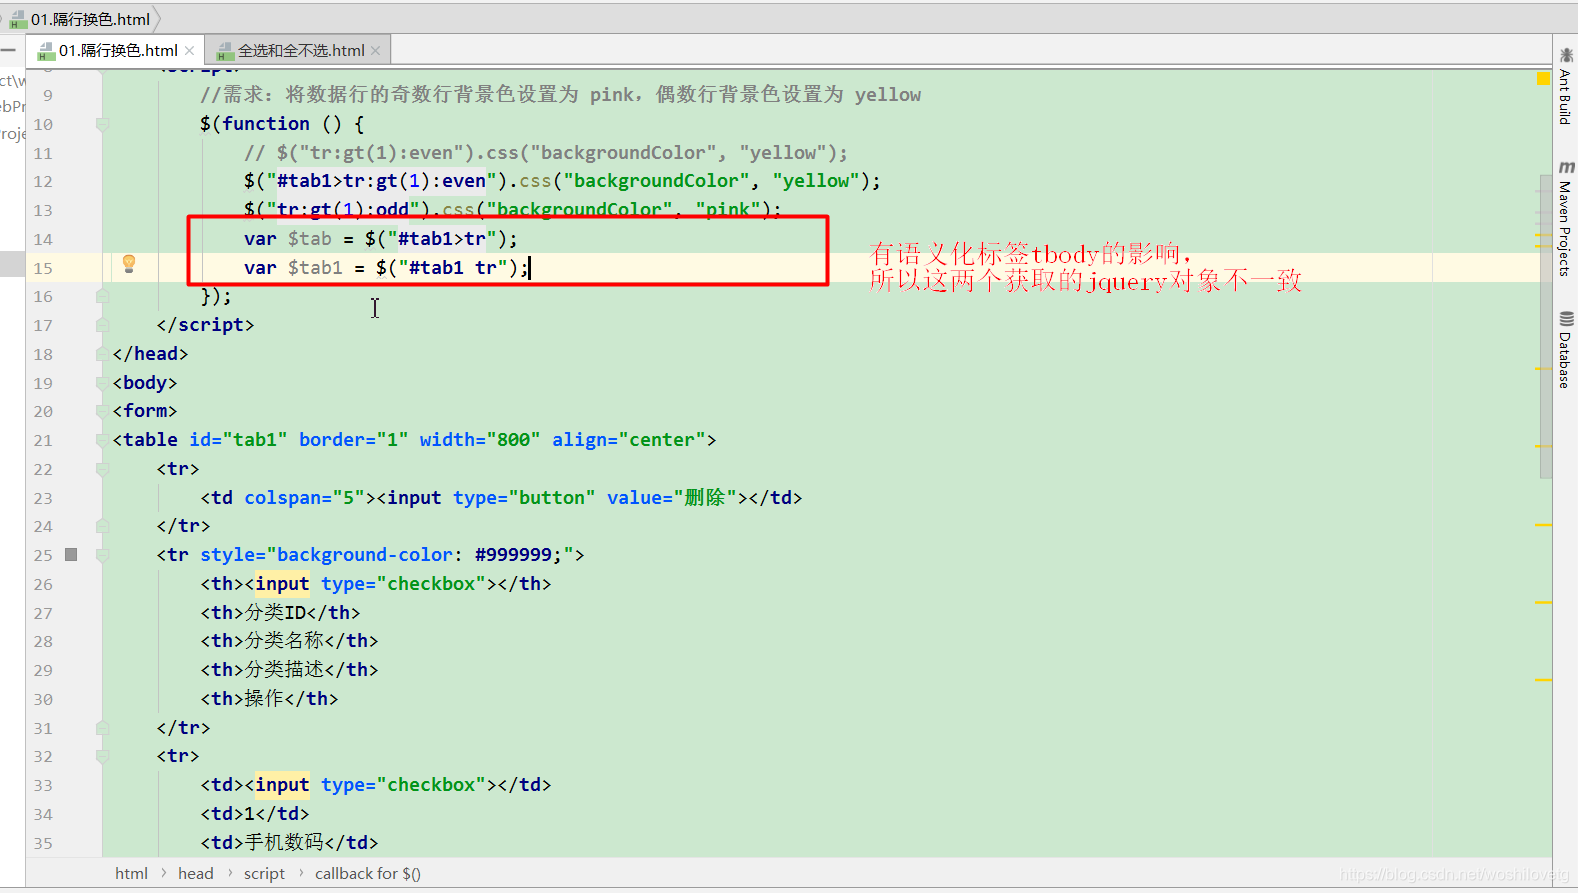Click the yellow inspection status indicator
Image resolution: width=1578 pixels, height=893 pixels.
tap(1543, 78)
